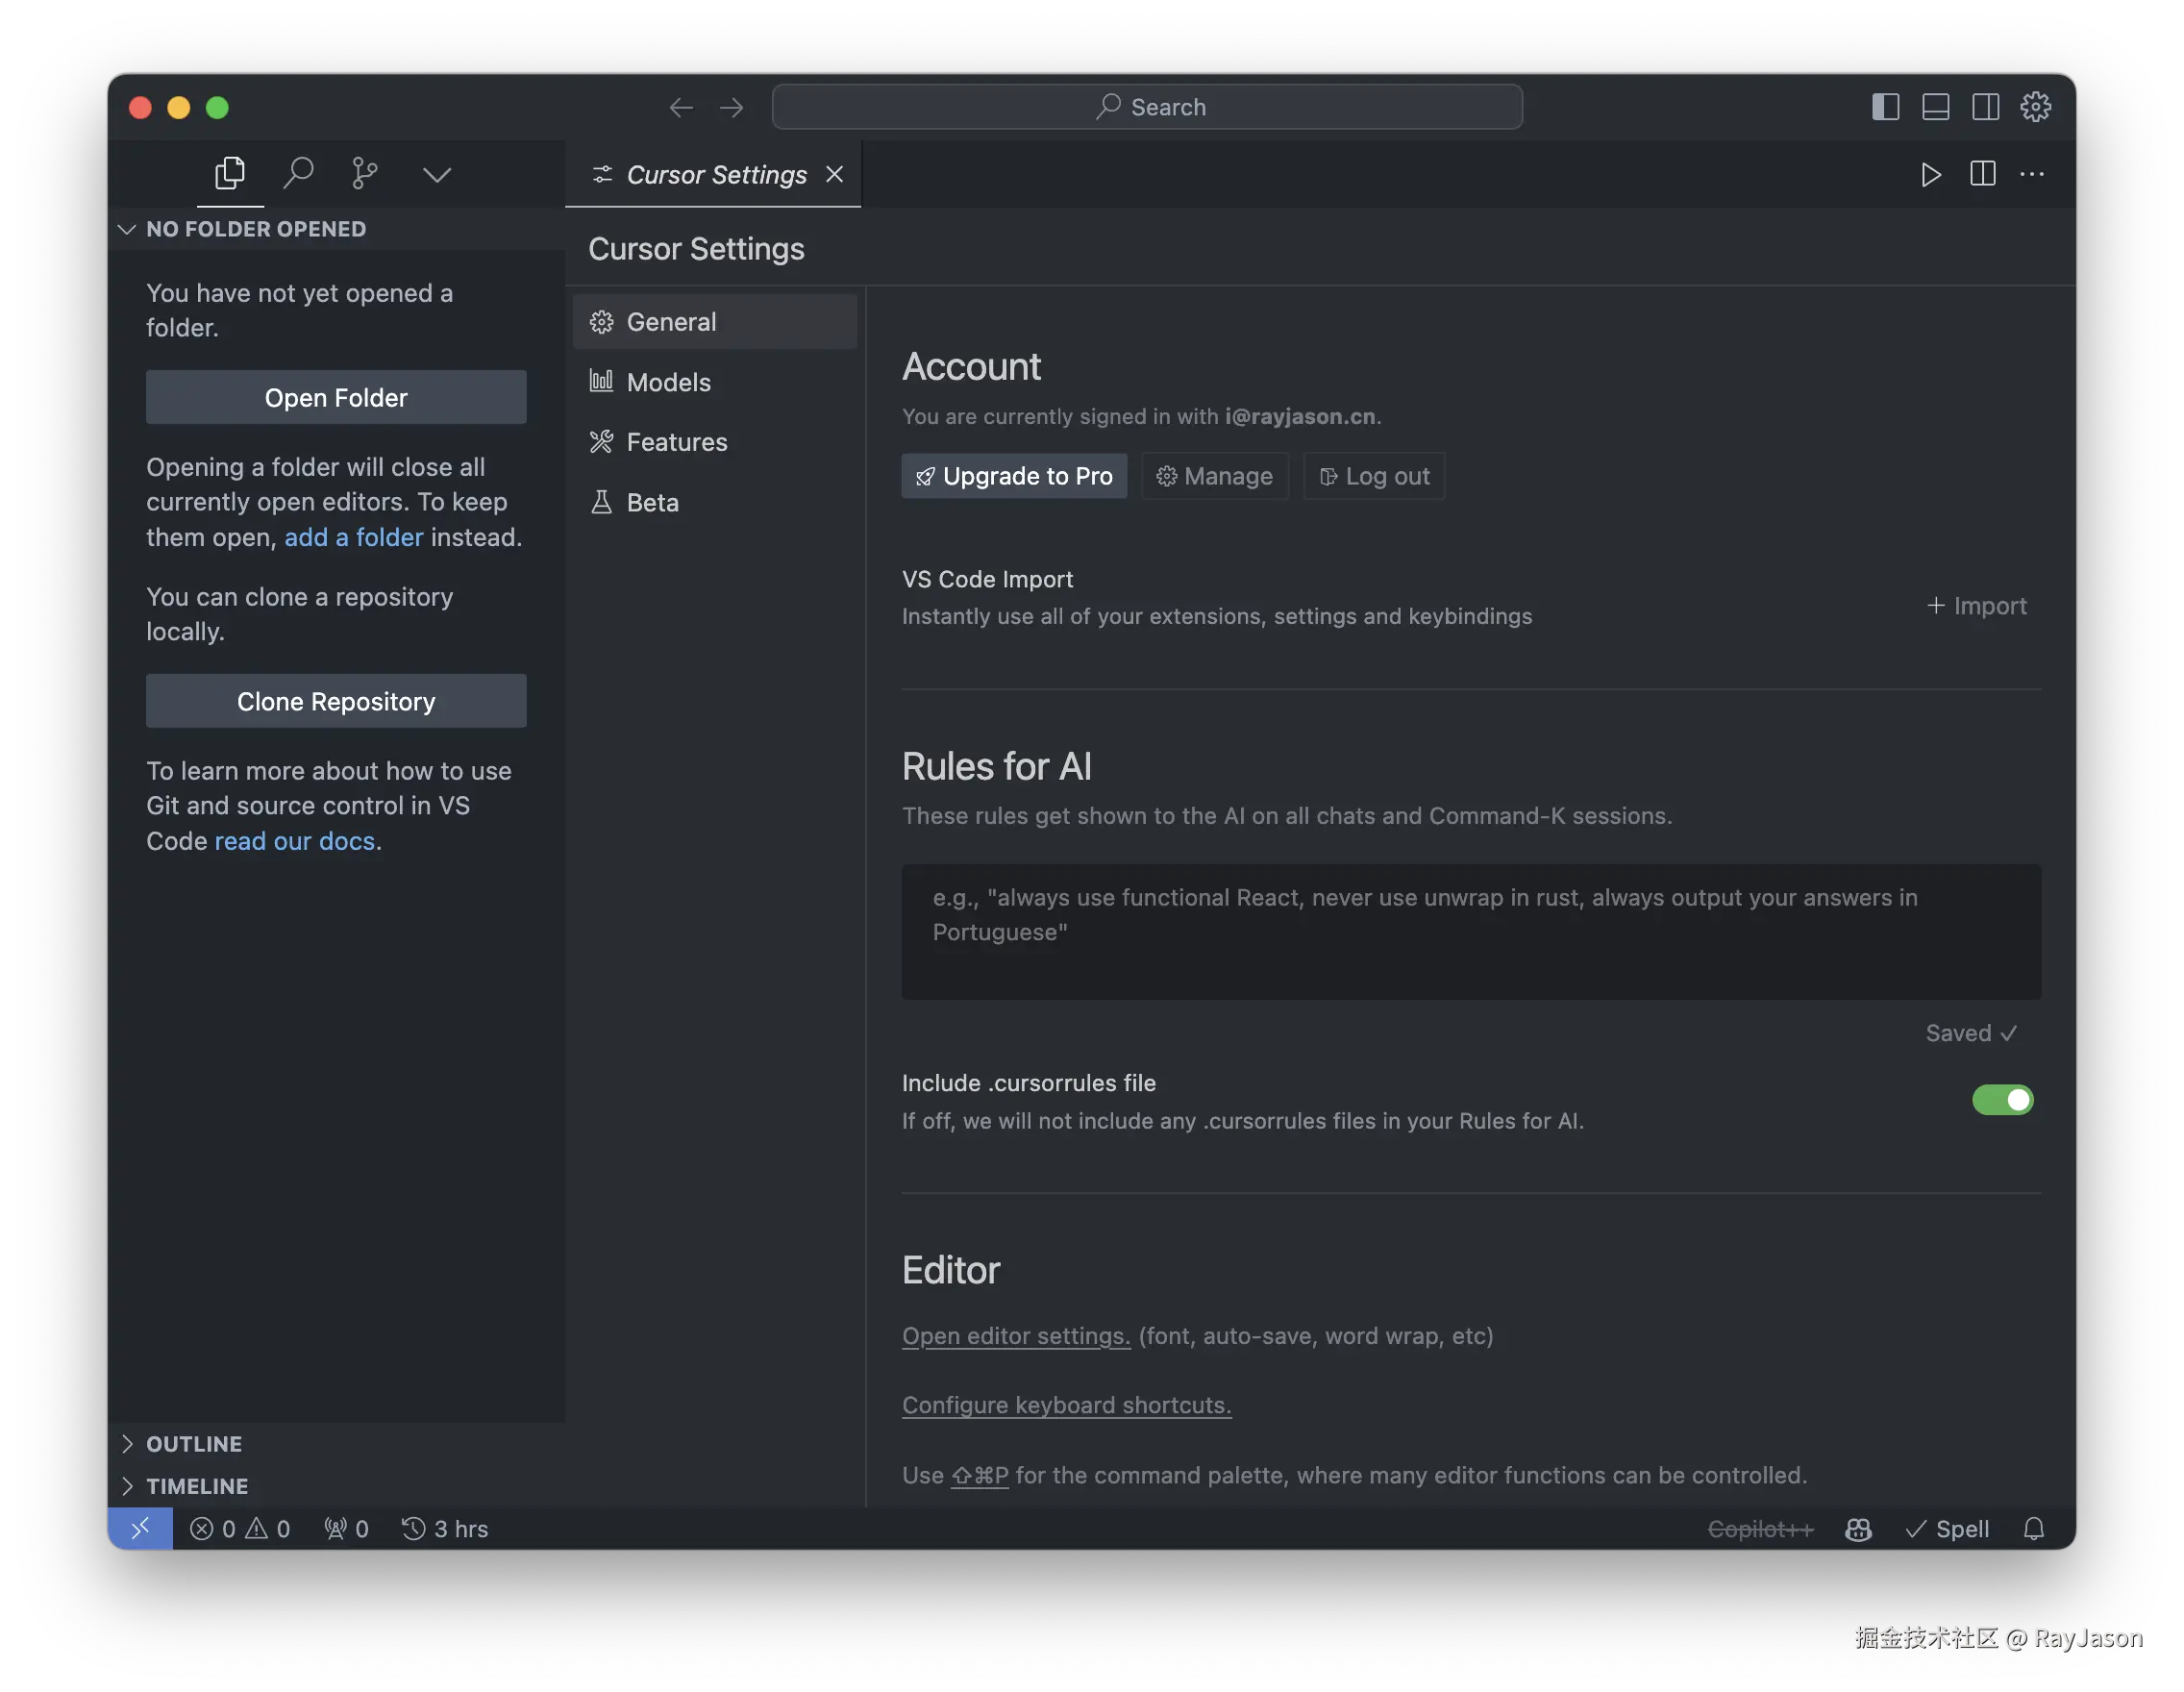2184x1692 pixels.
Task: Select the Models settings tab
Action: (x=668, y=382)
